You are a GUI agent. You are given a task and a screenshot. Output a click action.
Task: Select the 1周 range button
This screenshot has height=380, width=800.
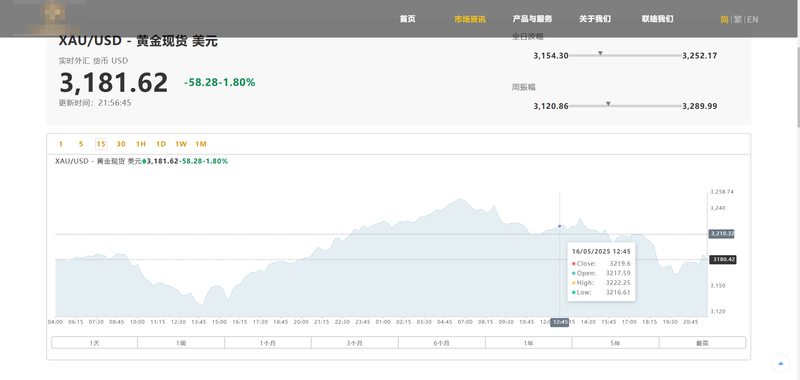[181, 343]
